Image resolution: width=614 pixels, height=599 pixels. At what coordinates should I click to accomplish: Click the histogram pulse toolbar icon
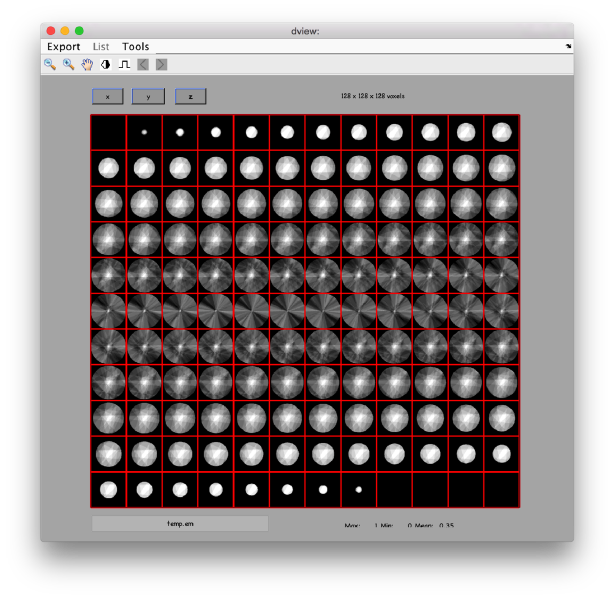coord(124,64)
